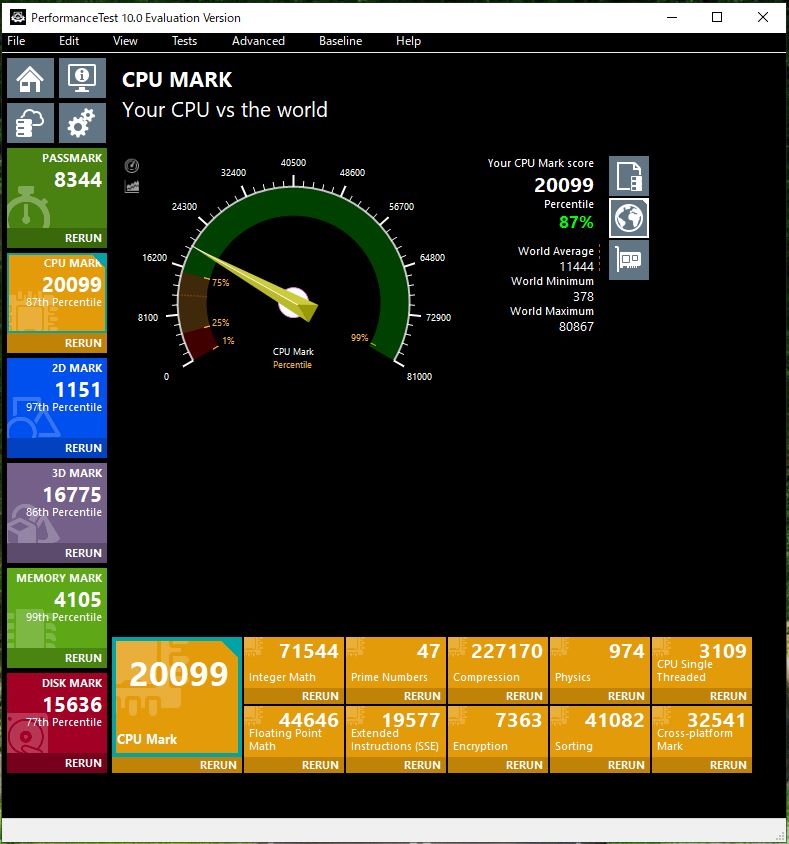Select the Floating Point Math tile
This screenshot has height=844, width=789.
(293, 732)
